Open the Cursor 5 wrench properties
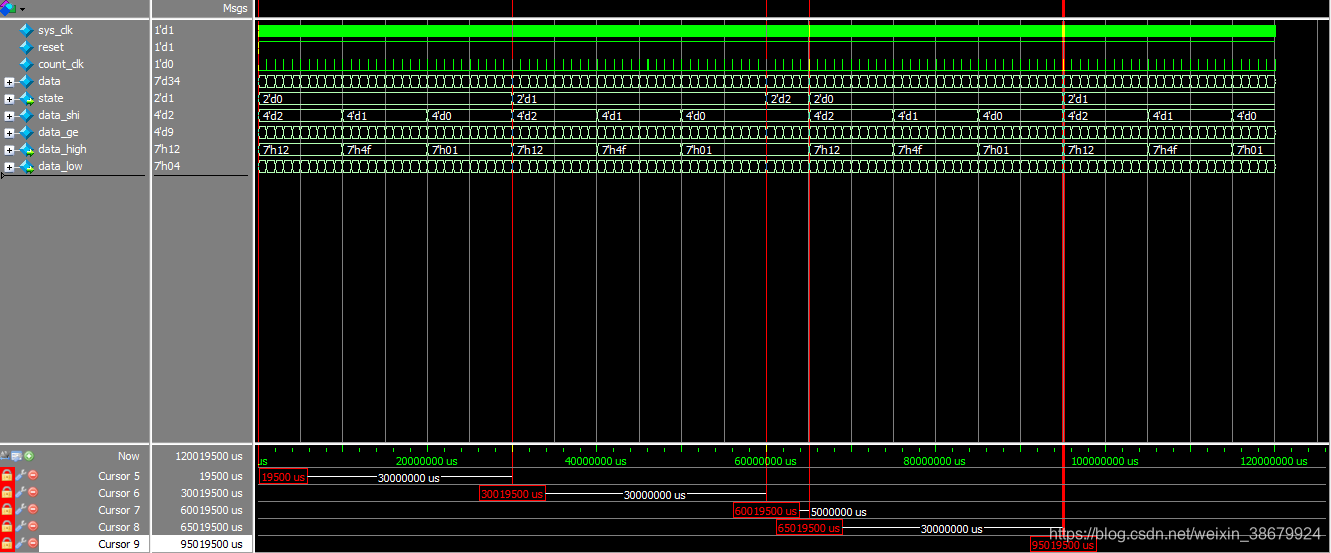 pos(20,476)
